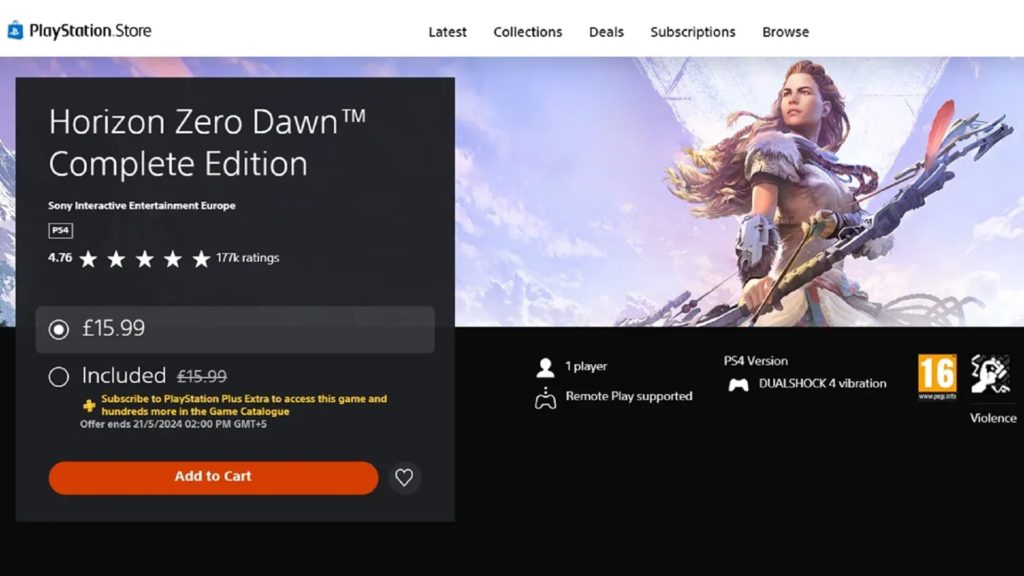Click the PlayStation Store bag logo
1024x576 pixels.
click(x=17, y=30)
